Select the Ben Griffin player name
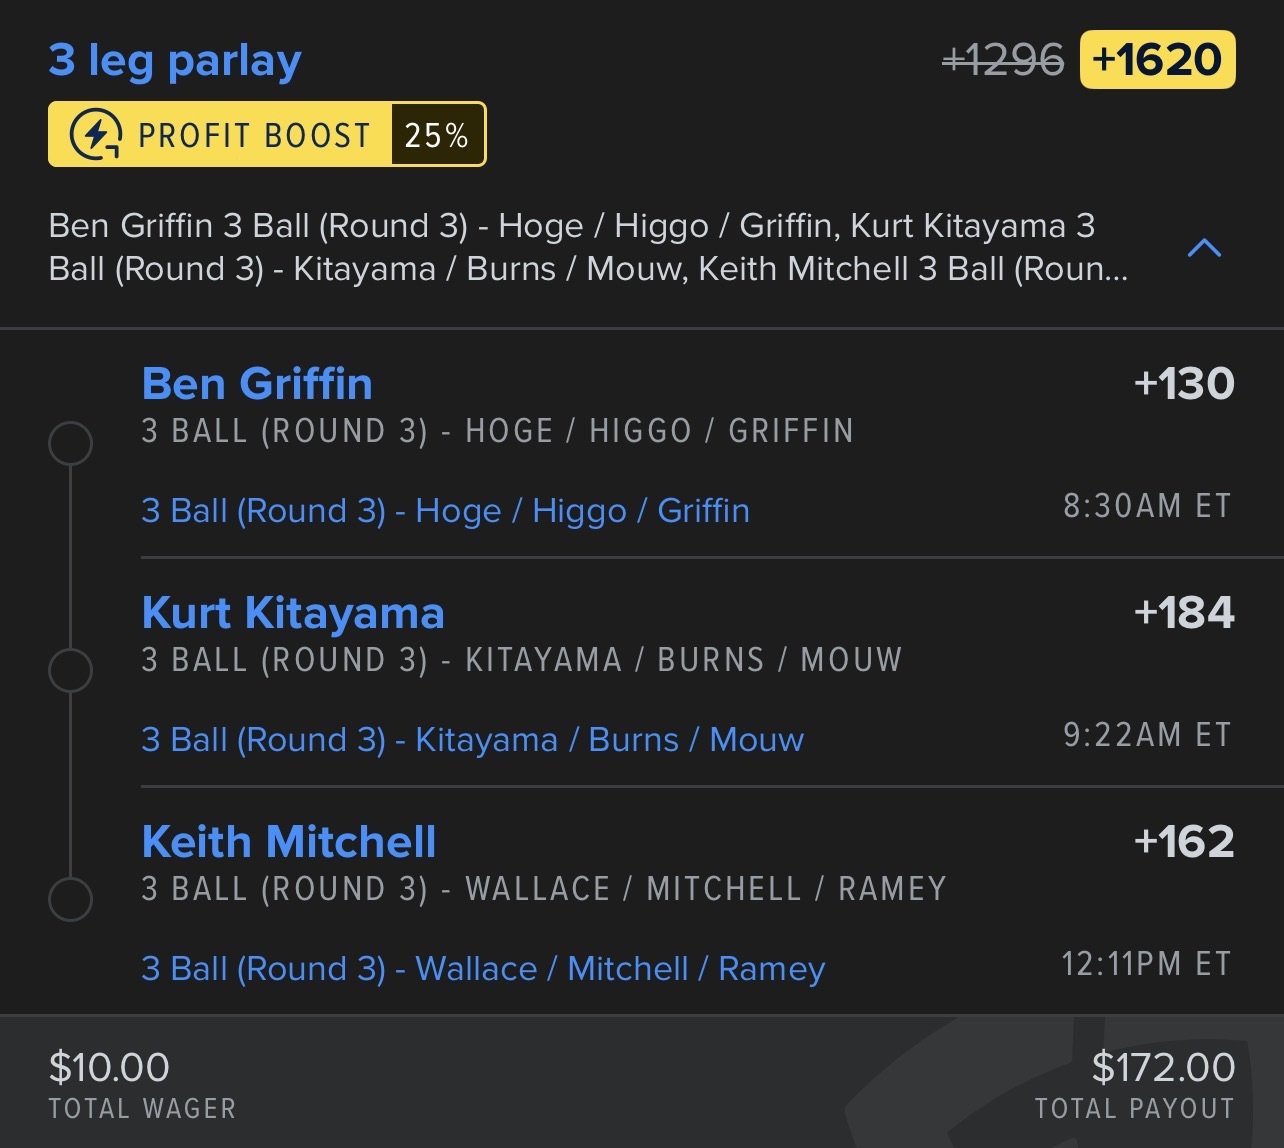The height and width of the screenshot is (1148, 1284). (257, 384)
